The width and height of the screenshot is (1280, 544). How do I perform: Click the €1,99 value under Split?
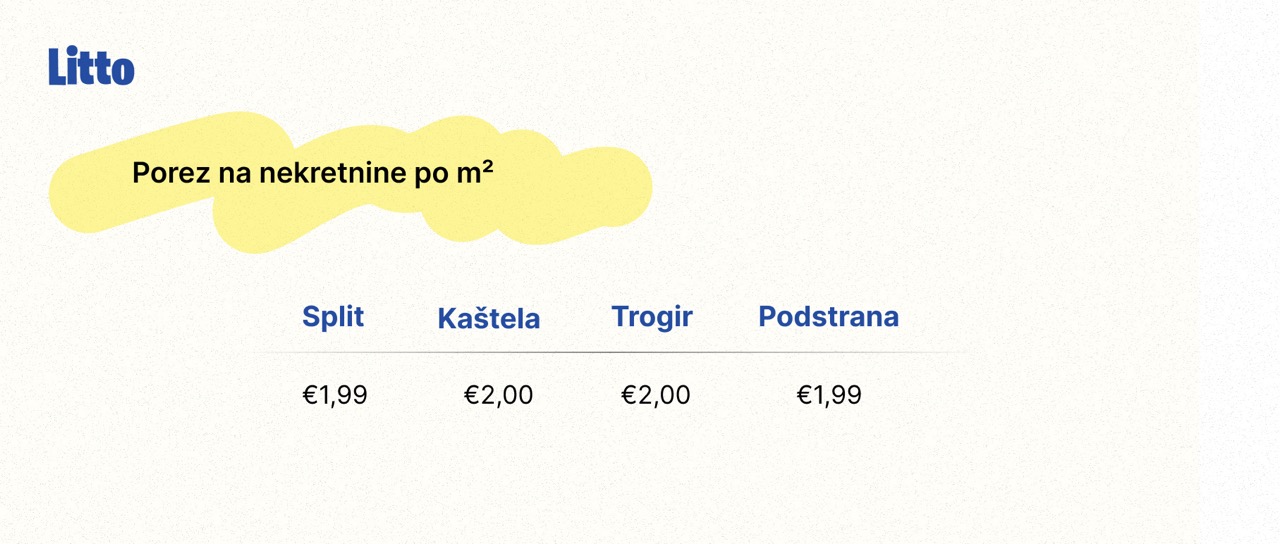click(335, 395)
